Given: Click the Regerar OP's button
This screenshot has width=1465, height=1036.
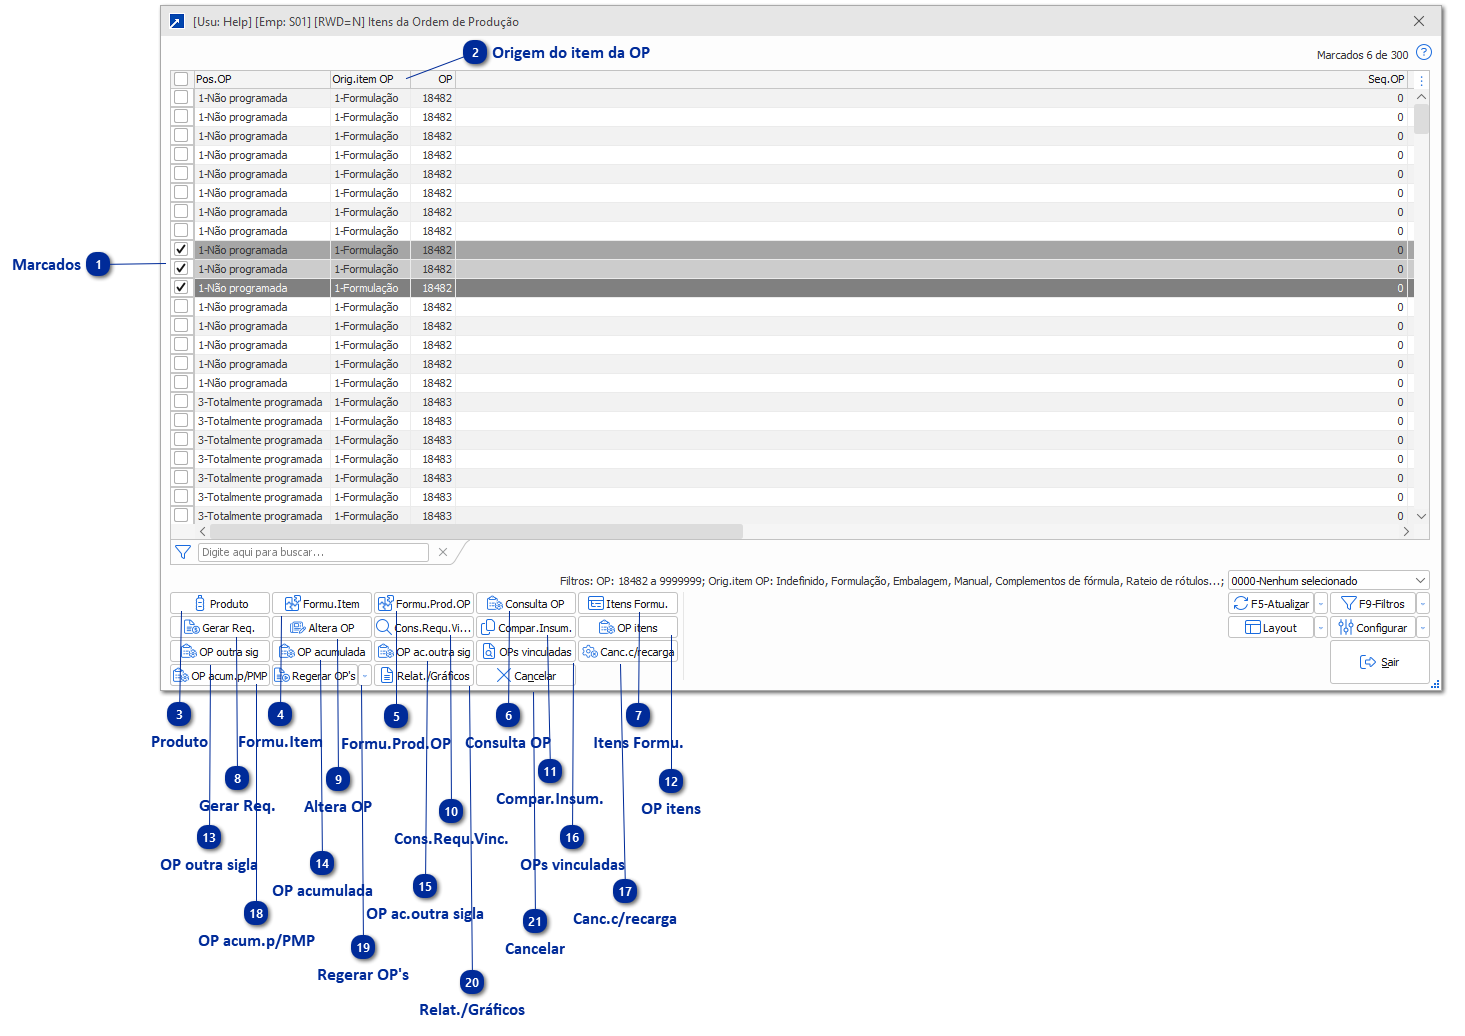Looking at the screenshot, I should click(x=315, y=676).
